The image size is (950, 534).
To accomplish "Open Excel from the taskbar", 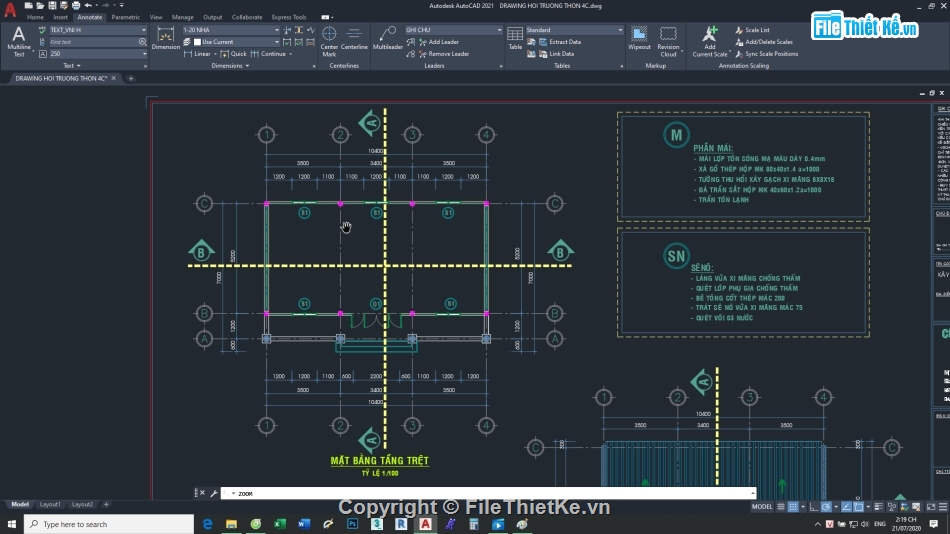I will (x=280, y=524).
